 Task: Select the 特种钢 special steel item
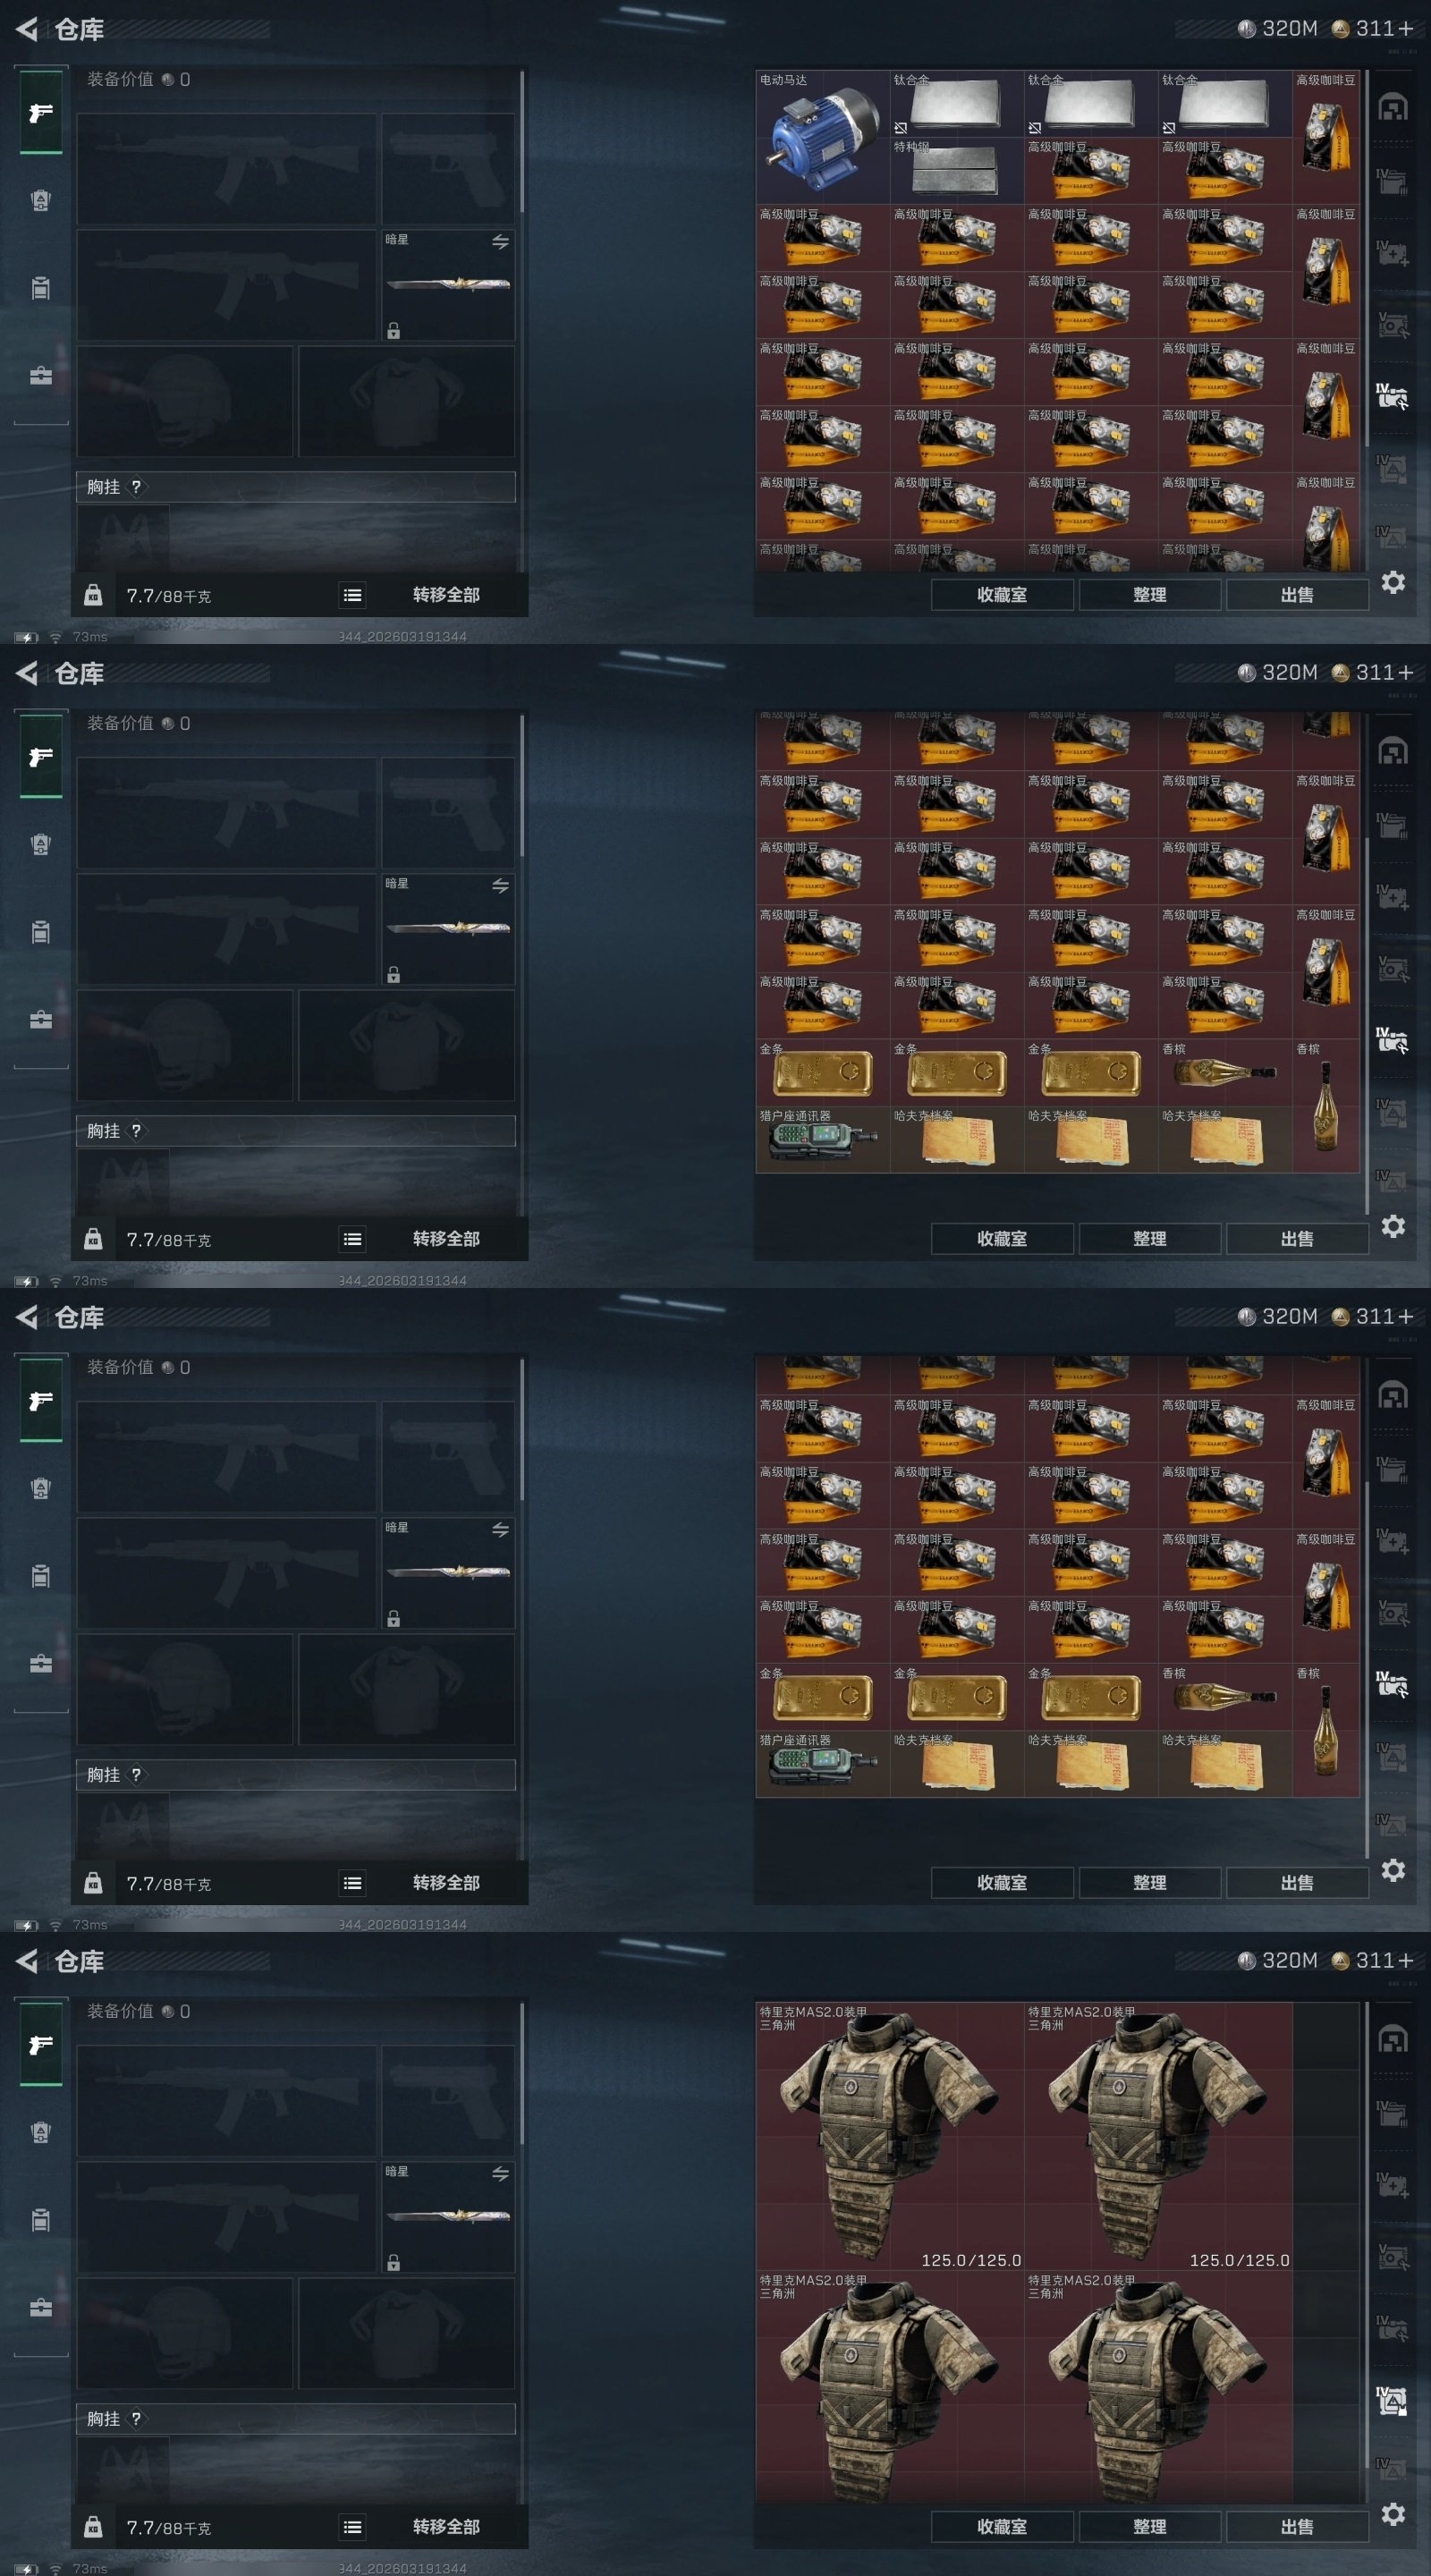coord(956,170)
